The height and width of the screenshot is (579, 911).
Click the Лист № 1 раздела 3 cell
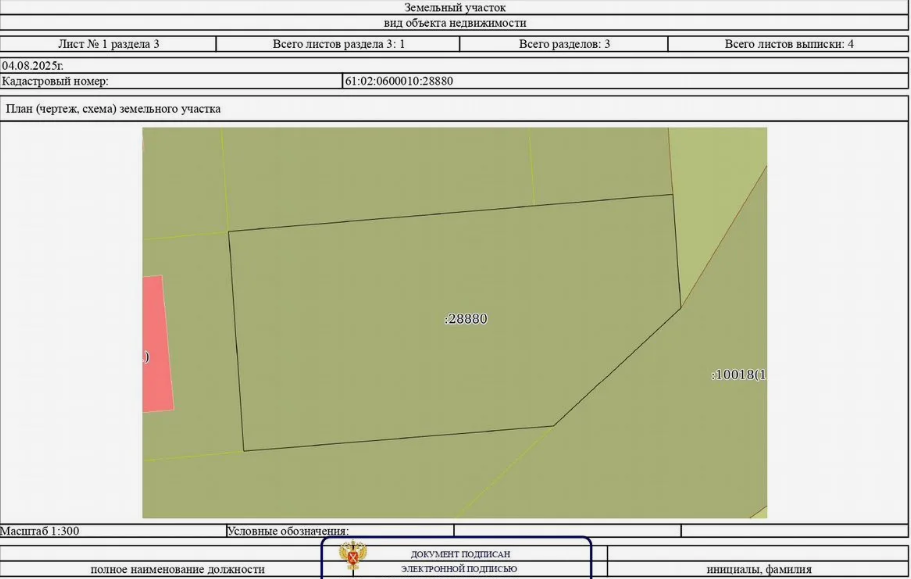click(108, 44)
